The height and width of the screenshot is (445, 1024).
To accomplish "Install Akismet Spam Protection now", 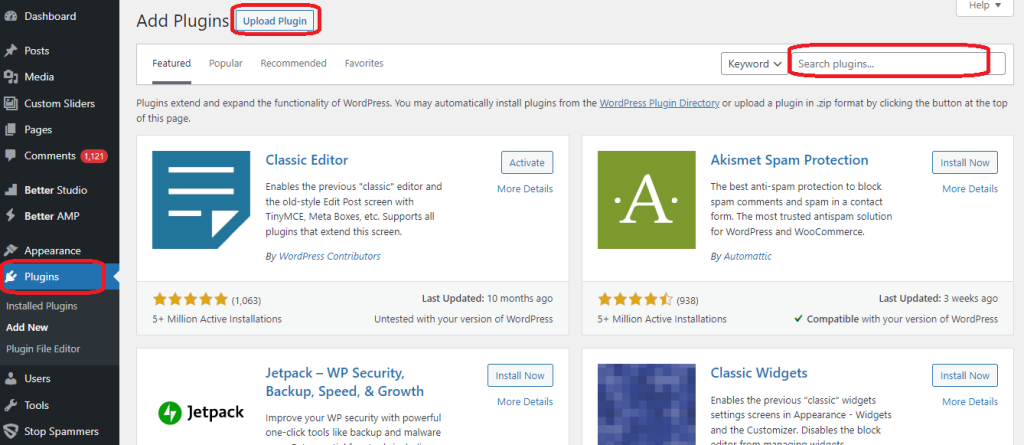I will tap(965, 163).
